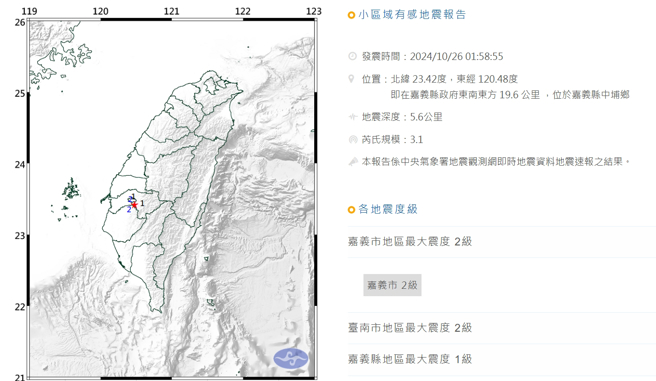Screen dimensions: 656x381
Task: Expand 嘉義市地區最大震度 2級 row
Action: 502,242
